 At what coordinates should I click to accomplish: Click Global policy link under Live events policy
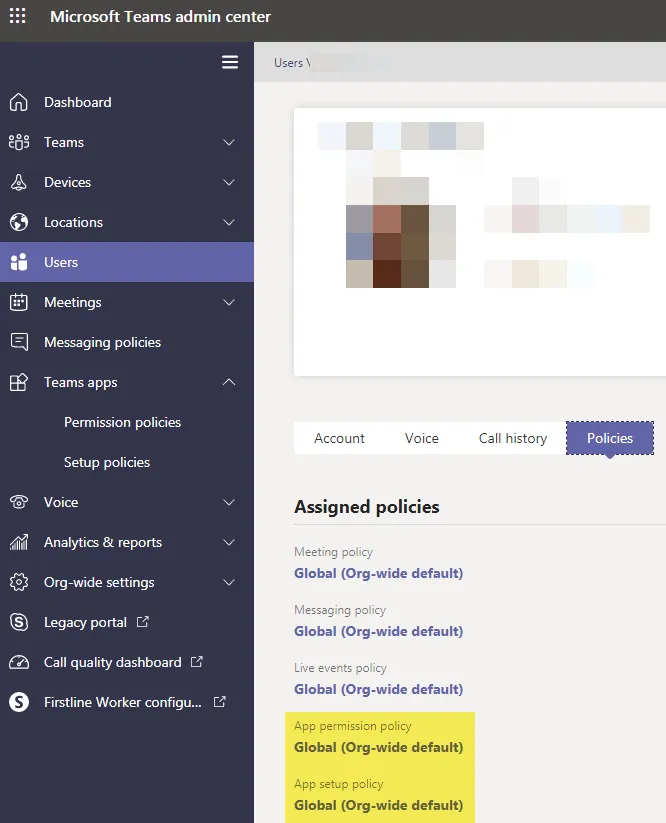click(x=378, y=689)
